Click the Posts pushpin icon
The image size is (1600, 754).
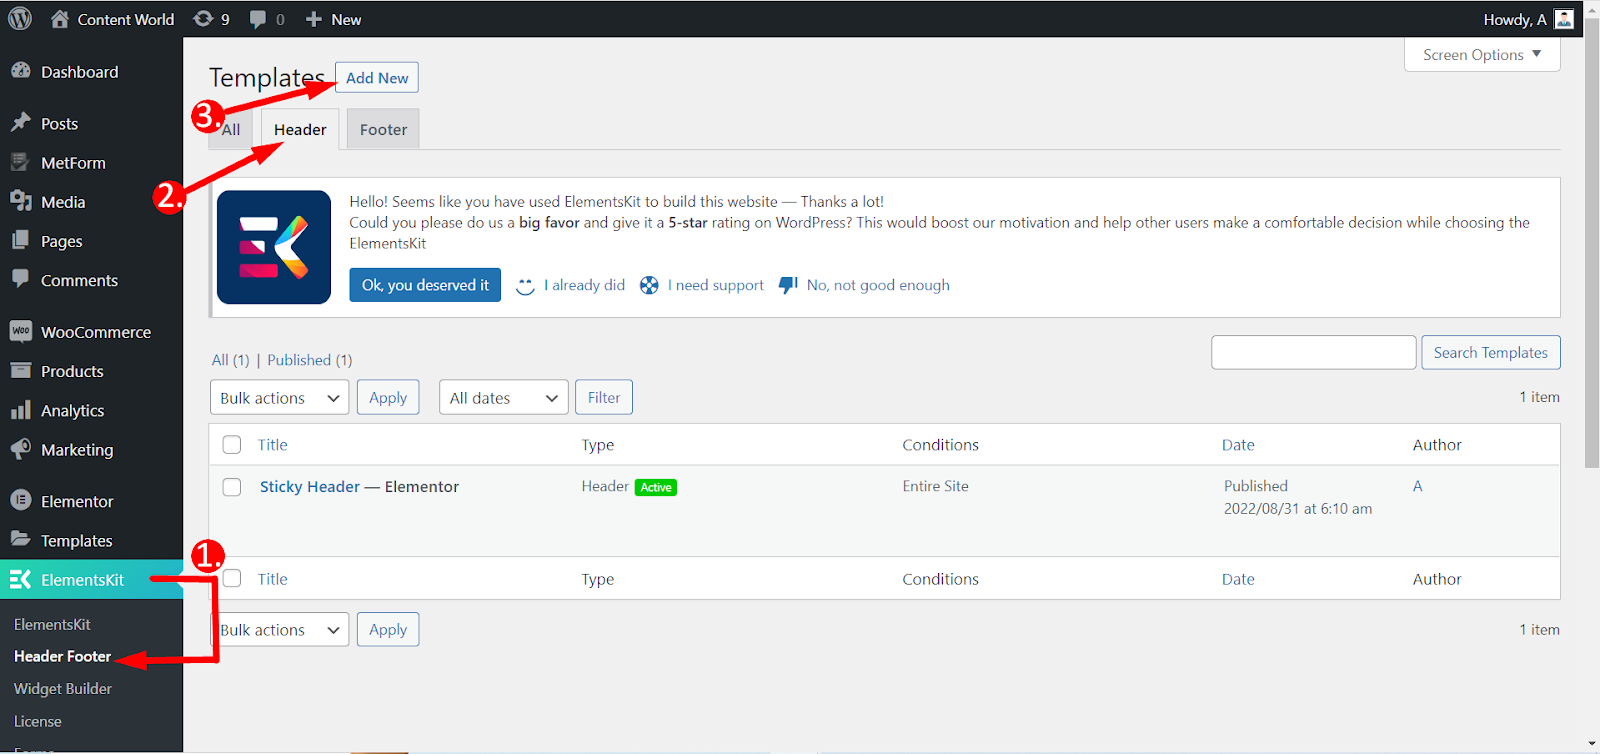click(x=20, y=123)
